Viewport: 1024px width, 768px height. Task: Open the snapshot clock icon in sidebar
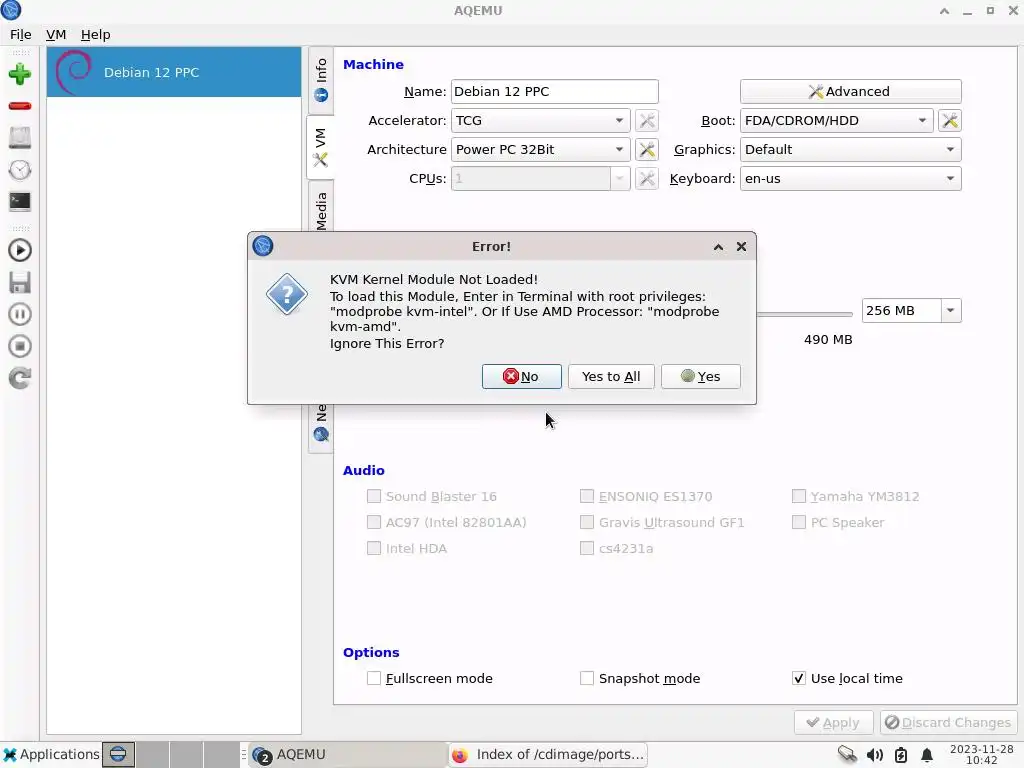click(x=20, y=170)
